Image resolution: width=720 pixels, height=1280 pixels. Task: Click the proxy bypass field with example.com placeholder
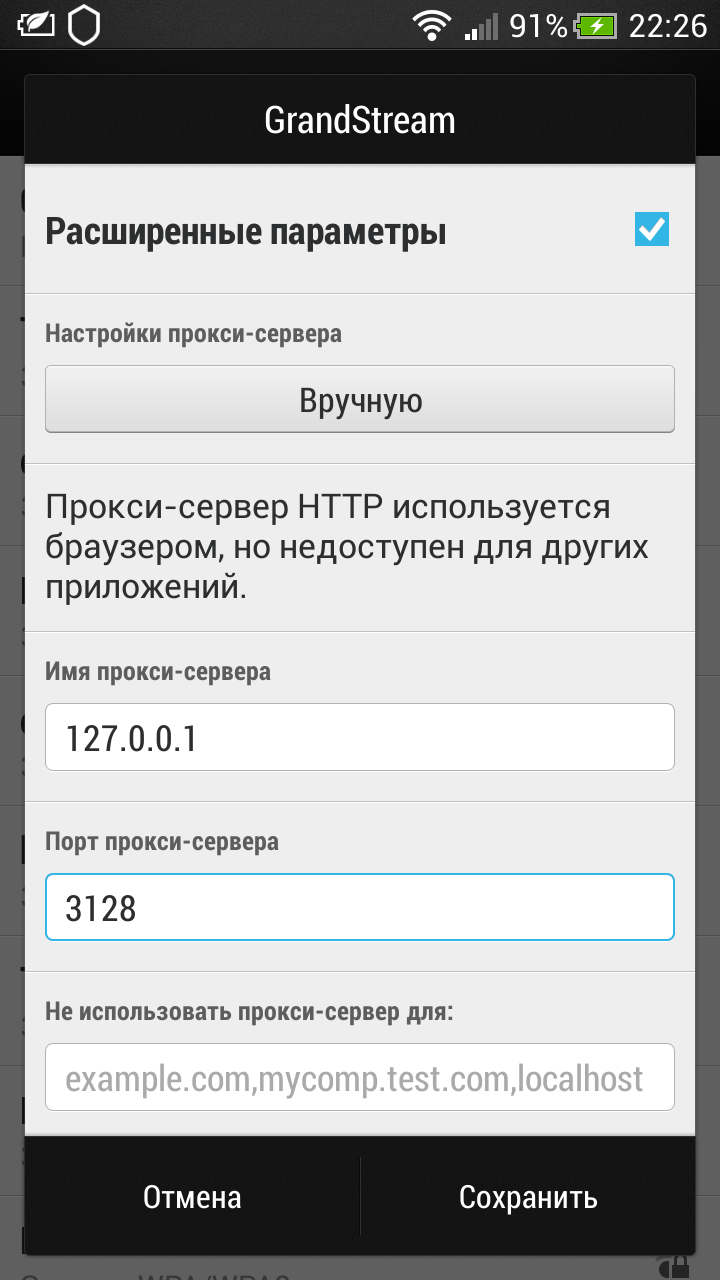click(x=360, y=1077)
